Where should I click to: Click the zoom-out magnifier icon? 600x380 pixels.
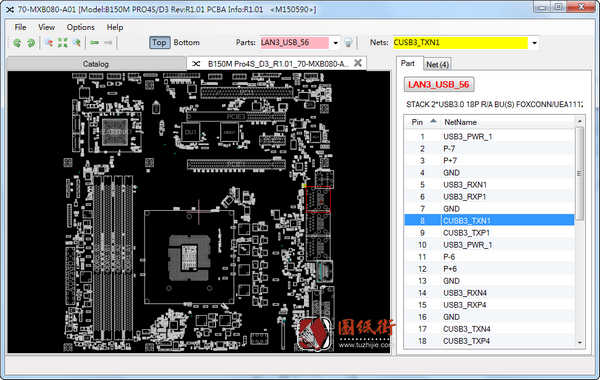point(77,43)
